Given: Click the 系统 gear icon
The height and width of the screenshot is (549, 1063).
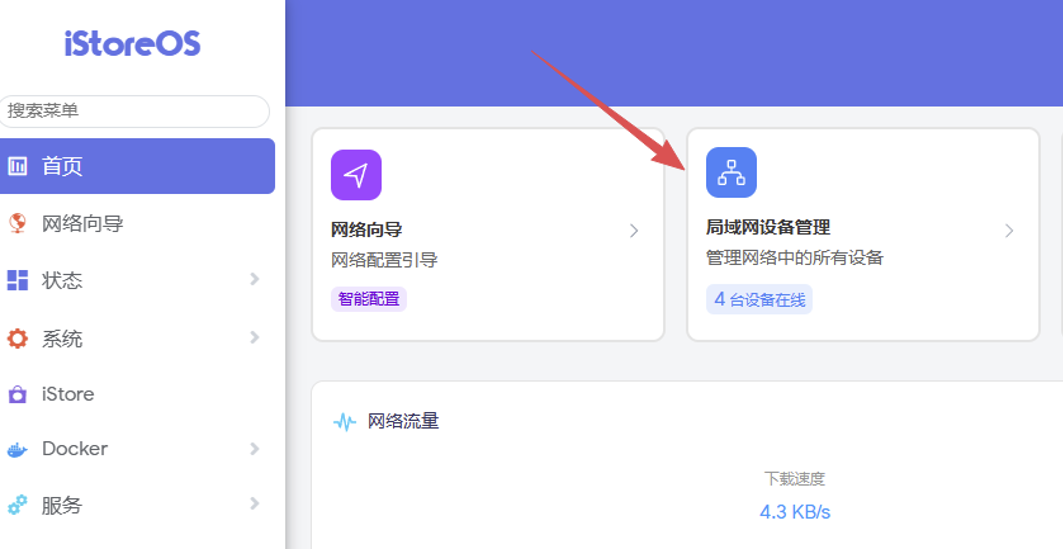Looking at the screenshot, I should (x=18, y=338).
